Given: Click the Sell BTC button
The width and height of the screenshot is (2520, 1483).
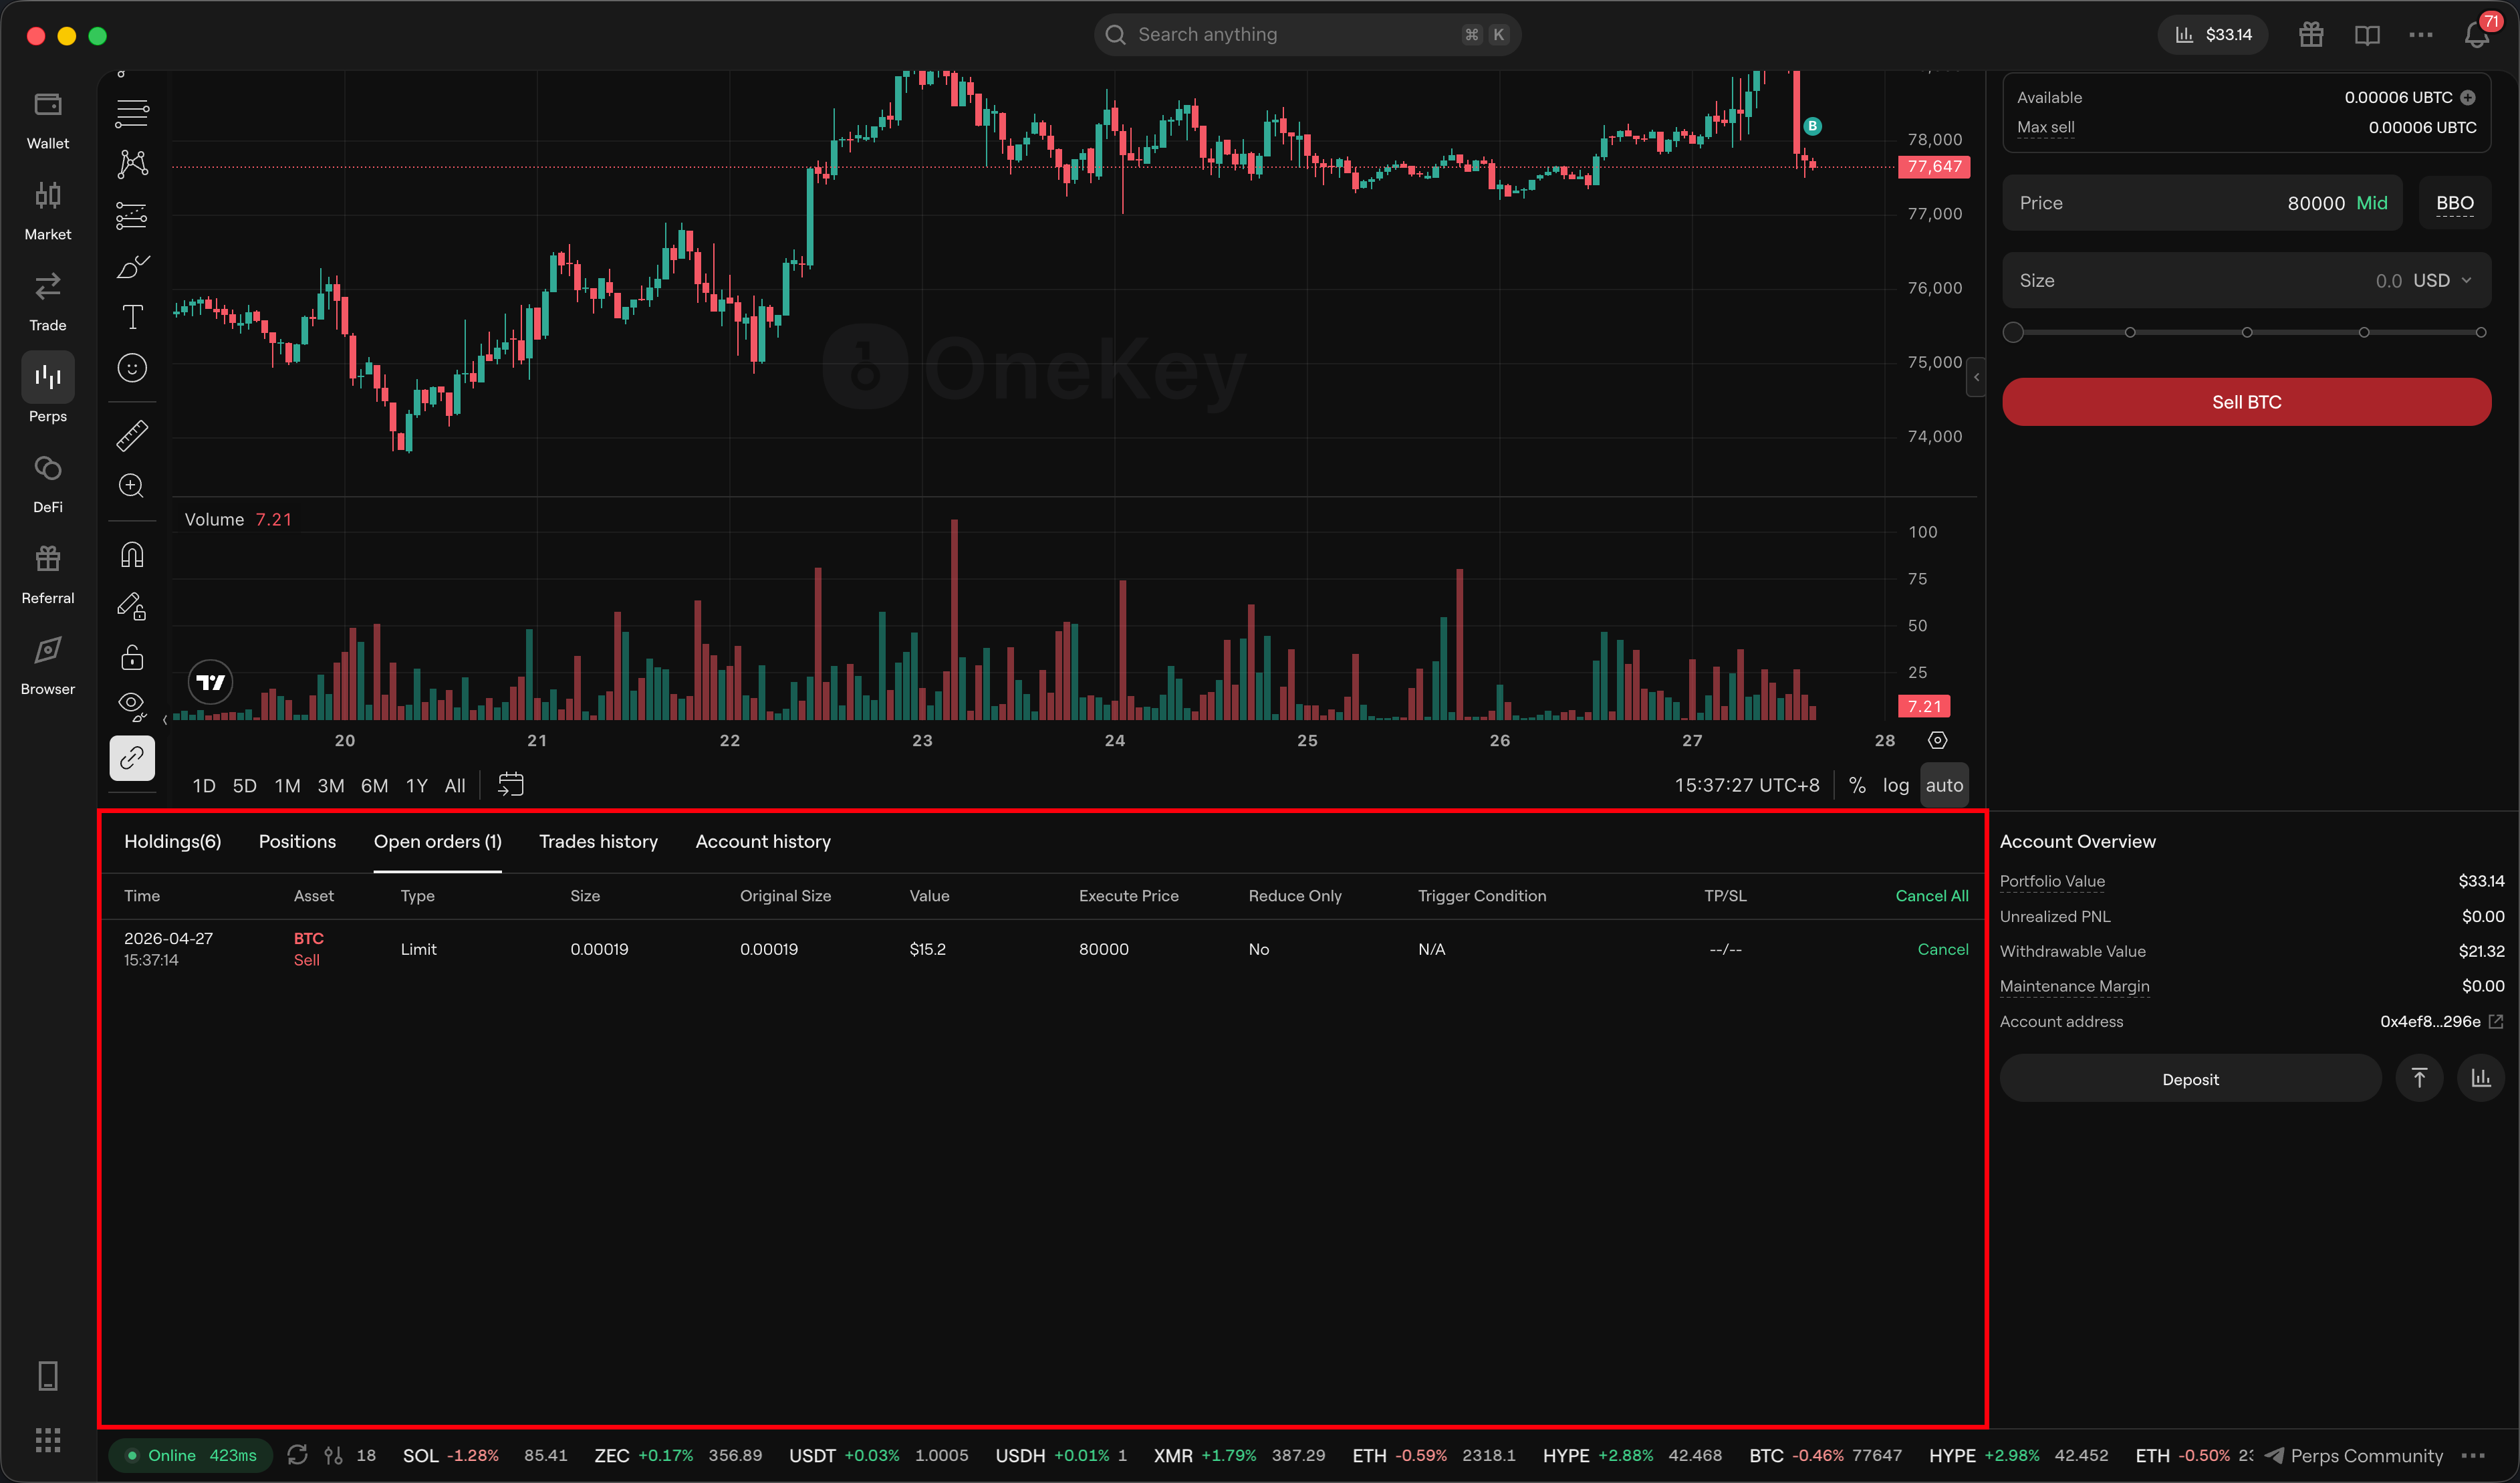Looking at the screenshot, I should tap(2246, 402).
